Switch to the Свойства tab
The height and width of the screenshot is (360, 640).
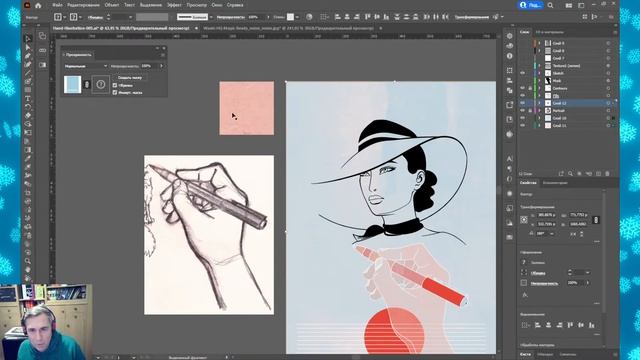click(528, 183)
